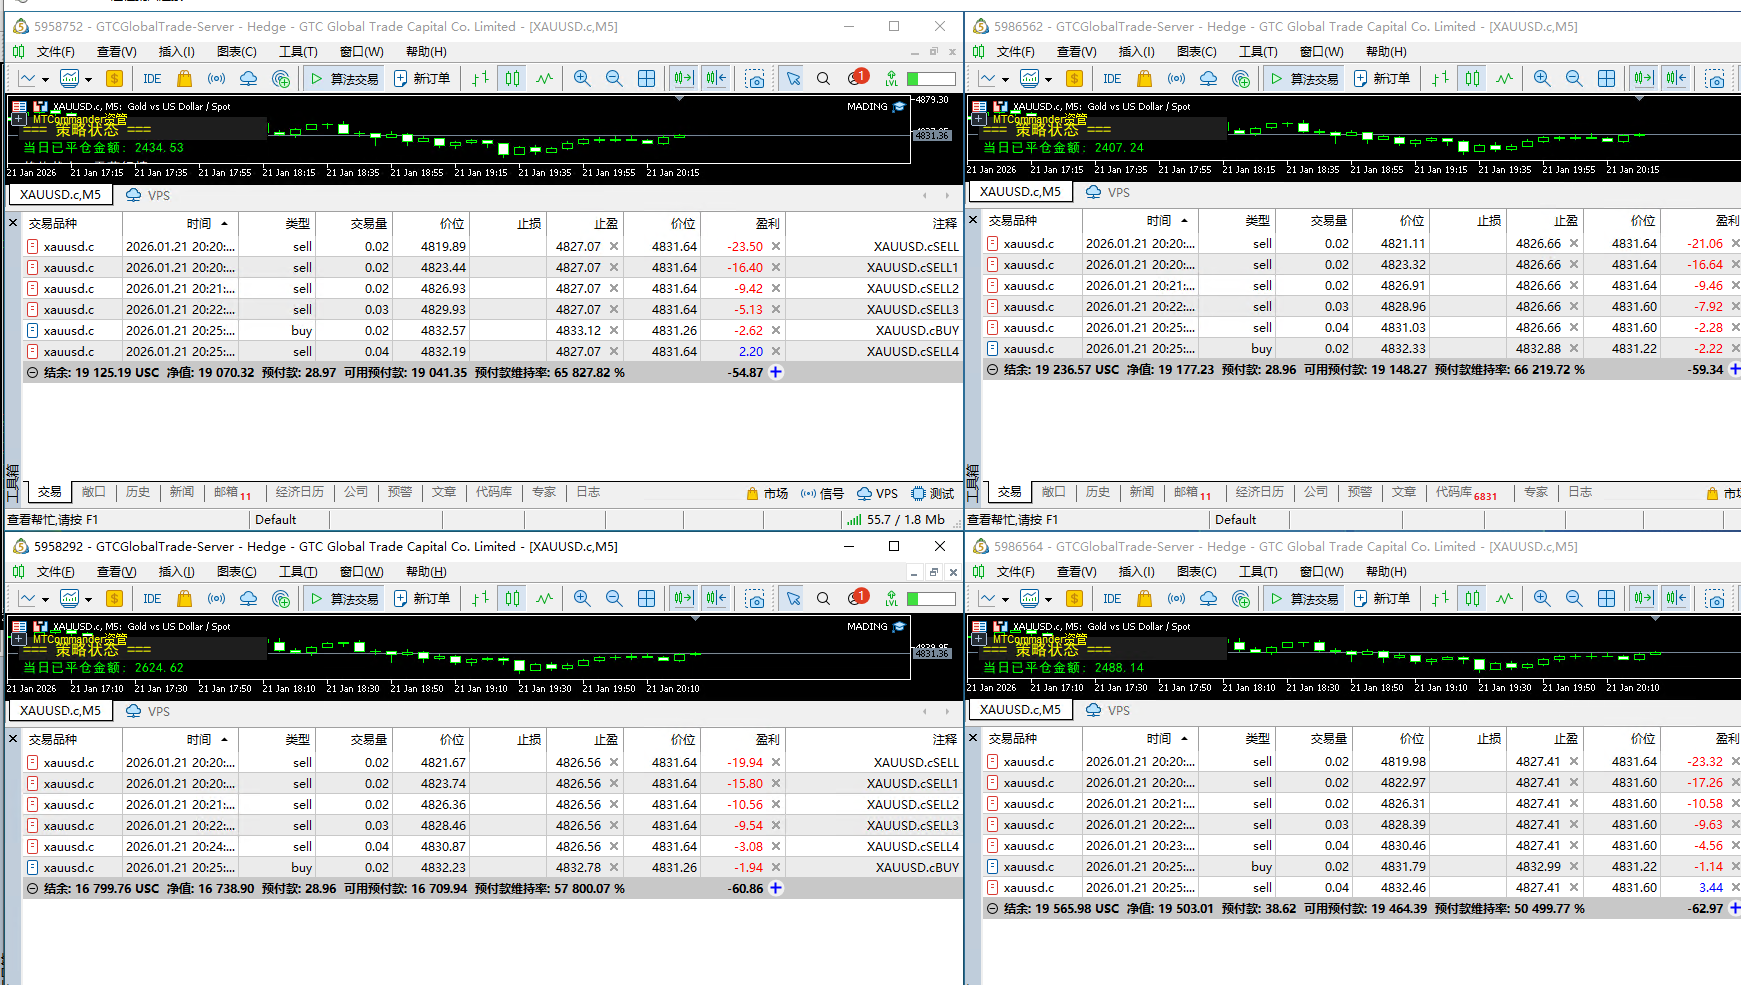Screen dimensions: 1741x985
Task: Open 帮助(H) menu in window 5986564
Action: [1386, 572]
